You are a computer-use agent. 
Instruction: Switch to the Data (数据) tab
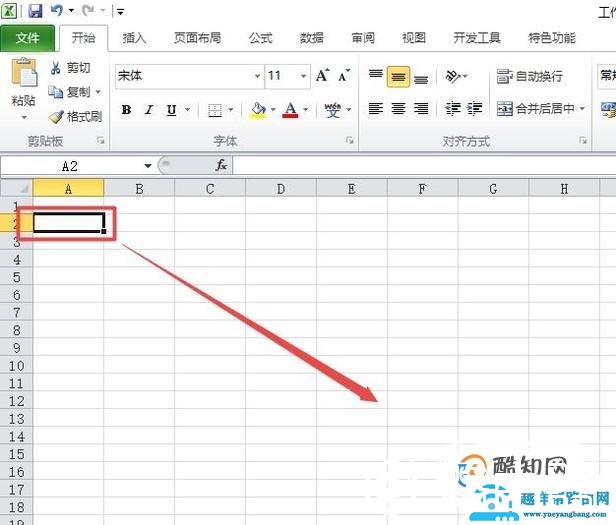[x=312, y=38]
